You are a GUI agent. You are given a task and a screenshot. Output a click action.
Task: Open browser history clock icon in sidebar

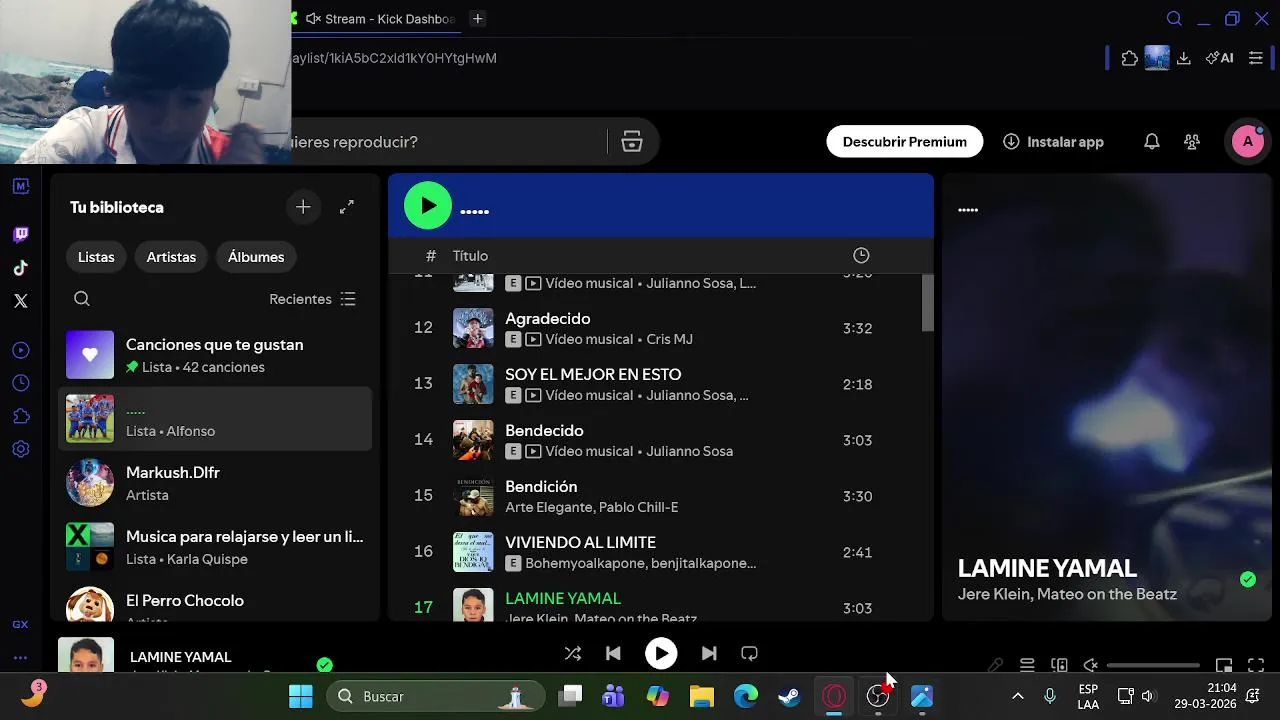[x=20, y=383]
